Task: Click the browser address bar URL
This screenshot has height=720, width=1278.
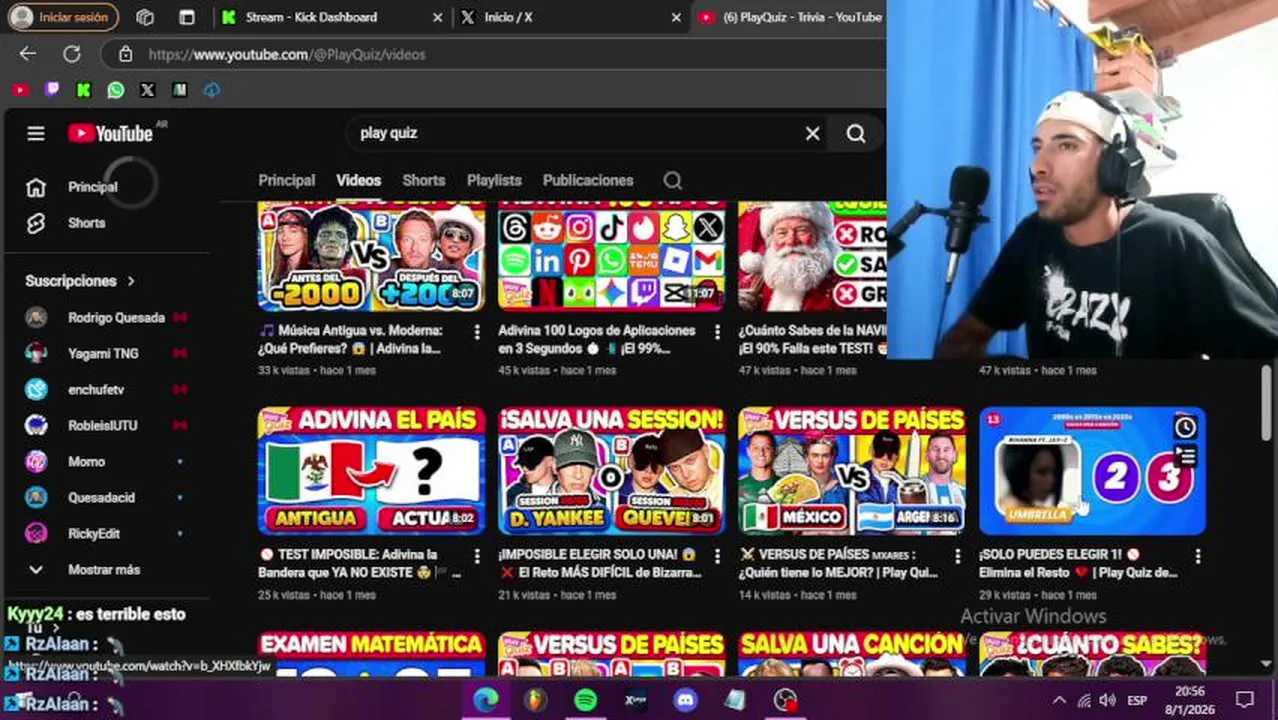Action: point(287,54)
